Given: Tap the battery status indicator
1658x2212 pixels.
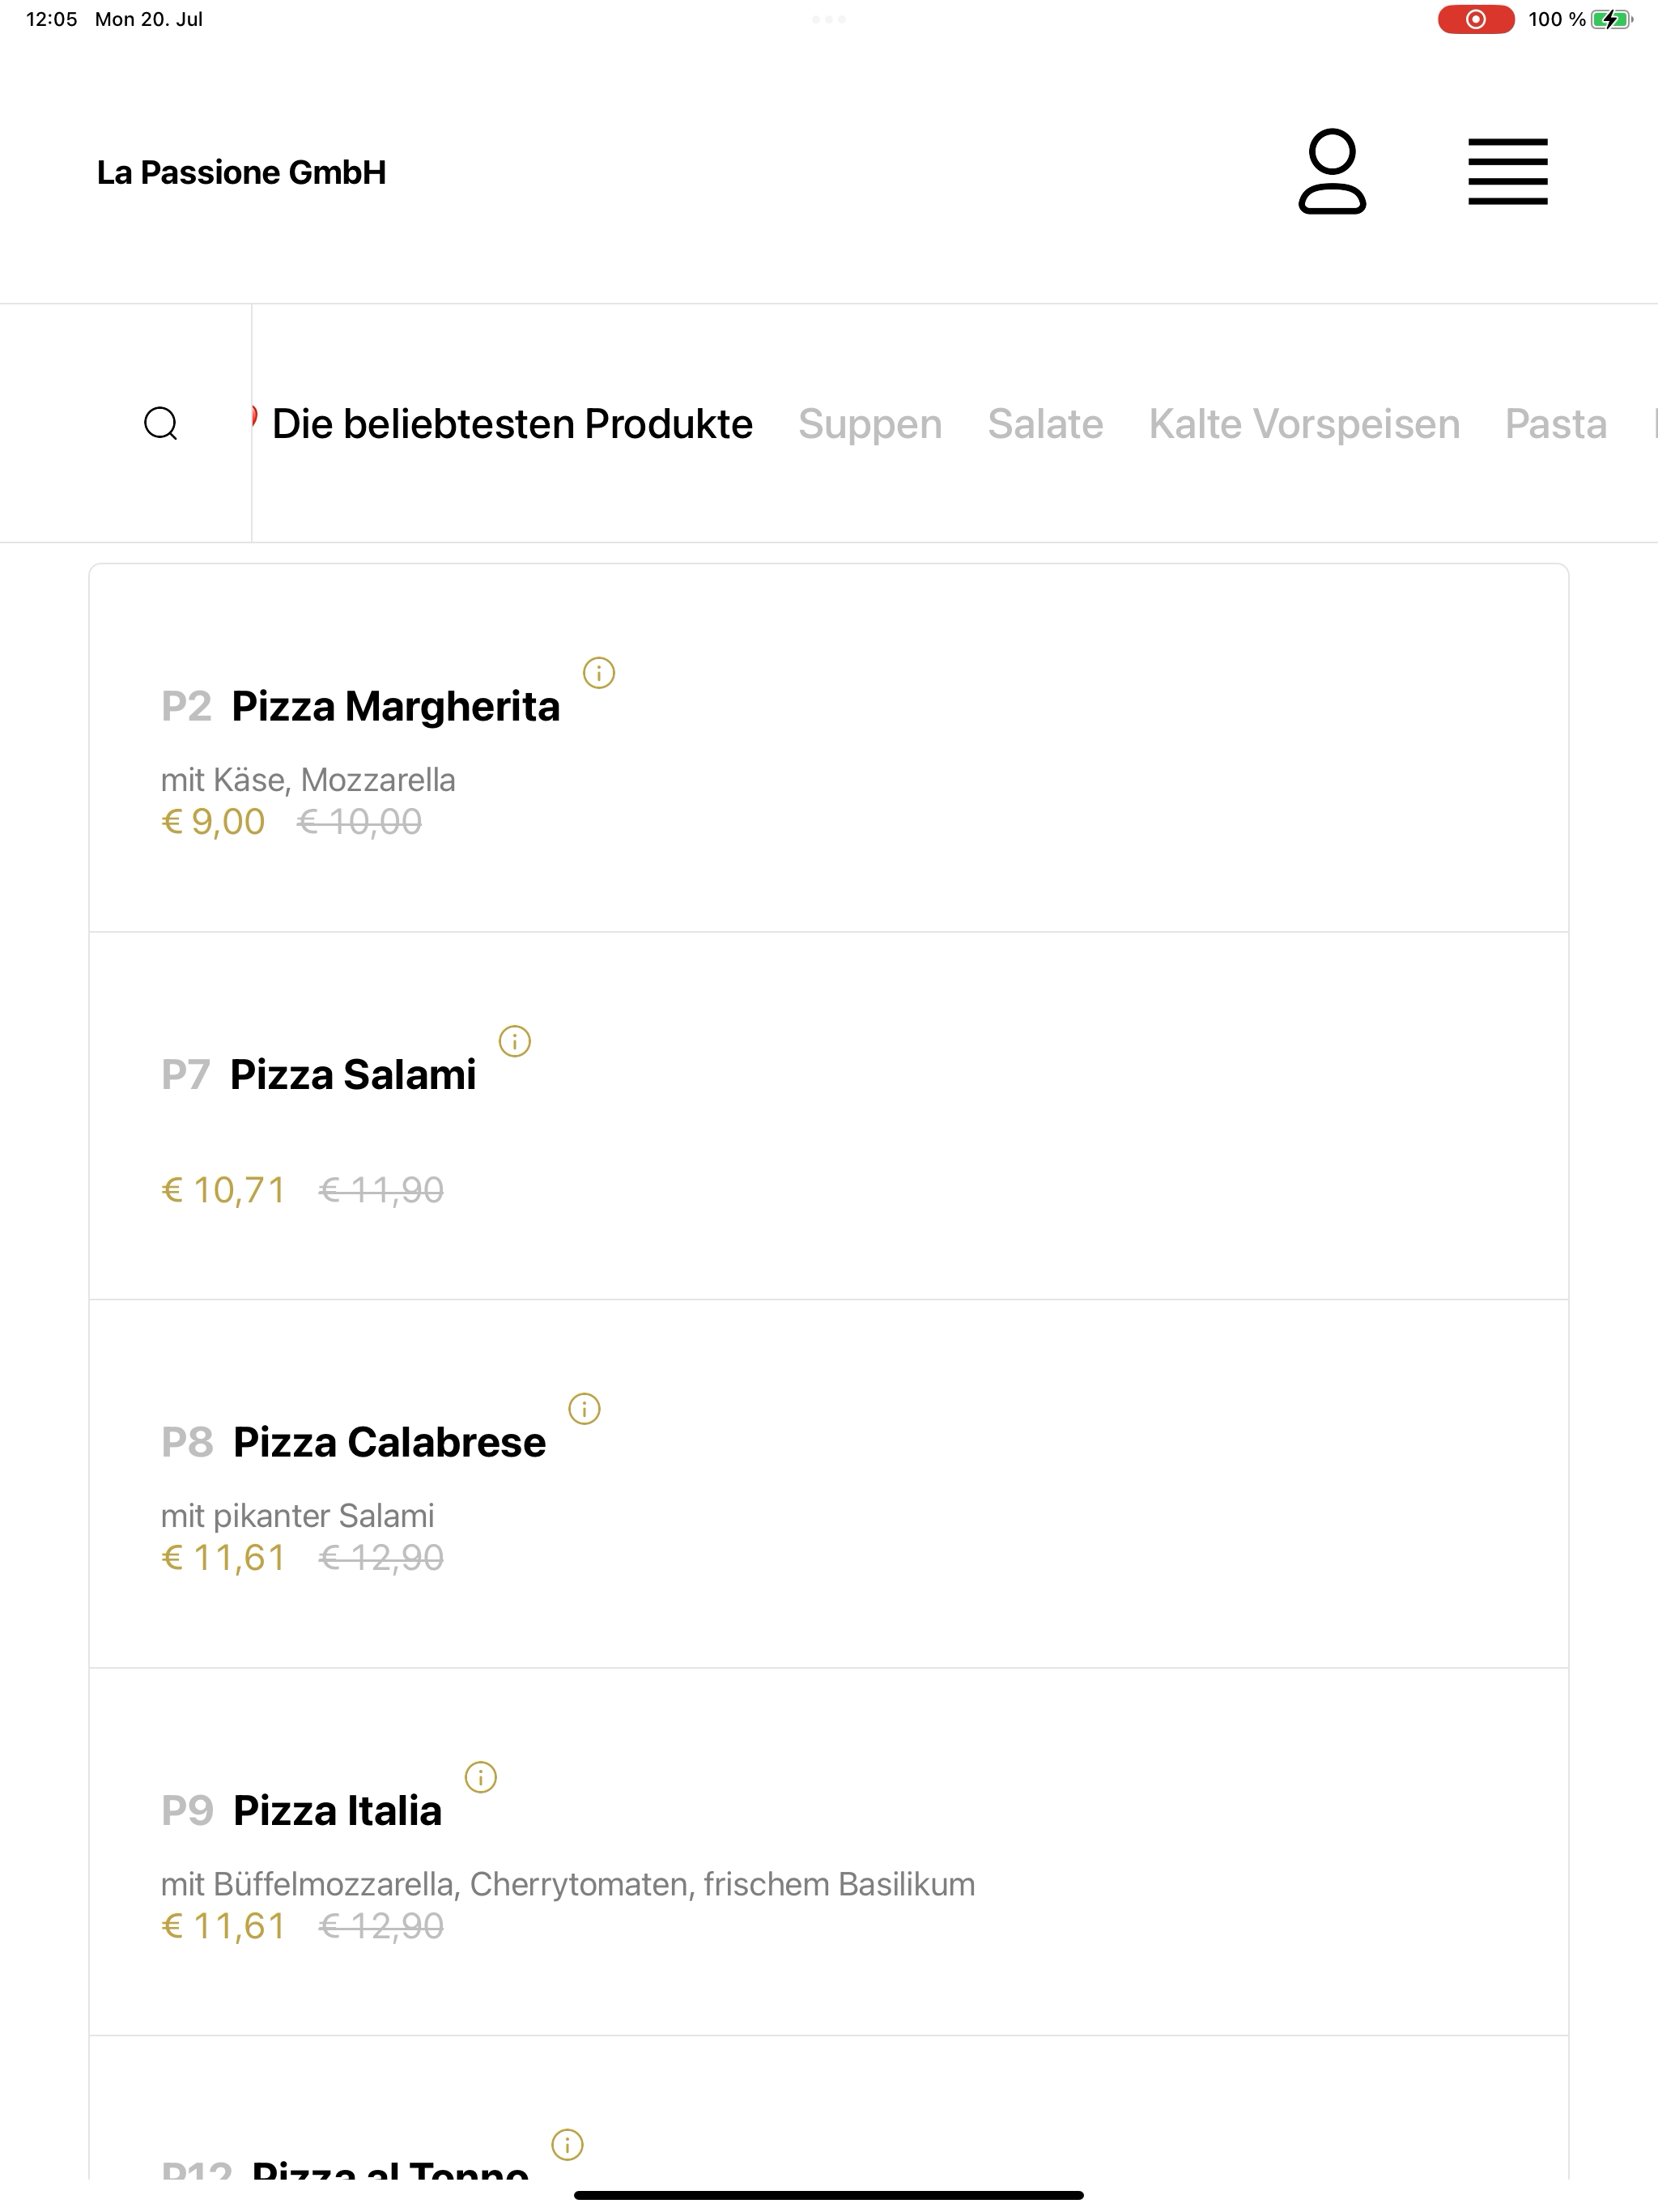Looking at the screenshot, I should [1612, 19].
